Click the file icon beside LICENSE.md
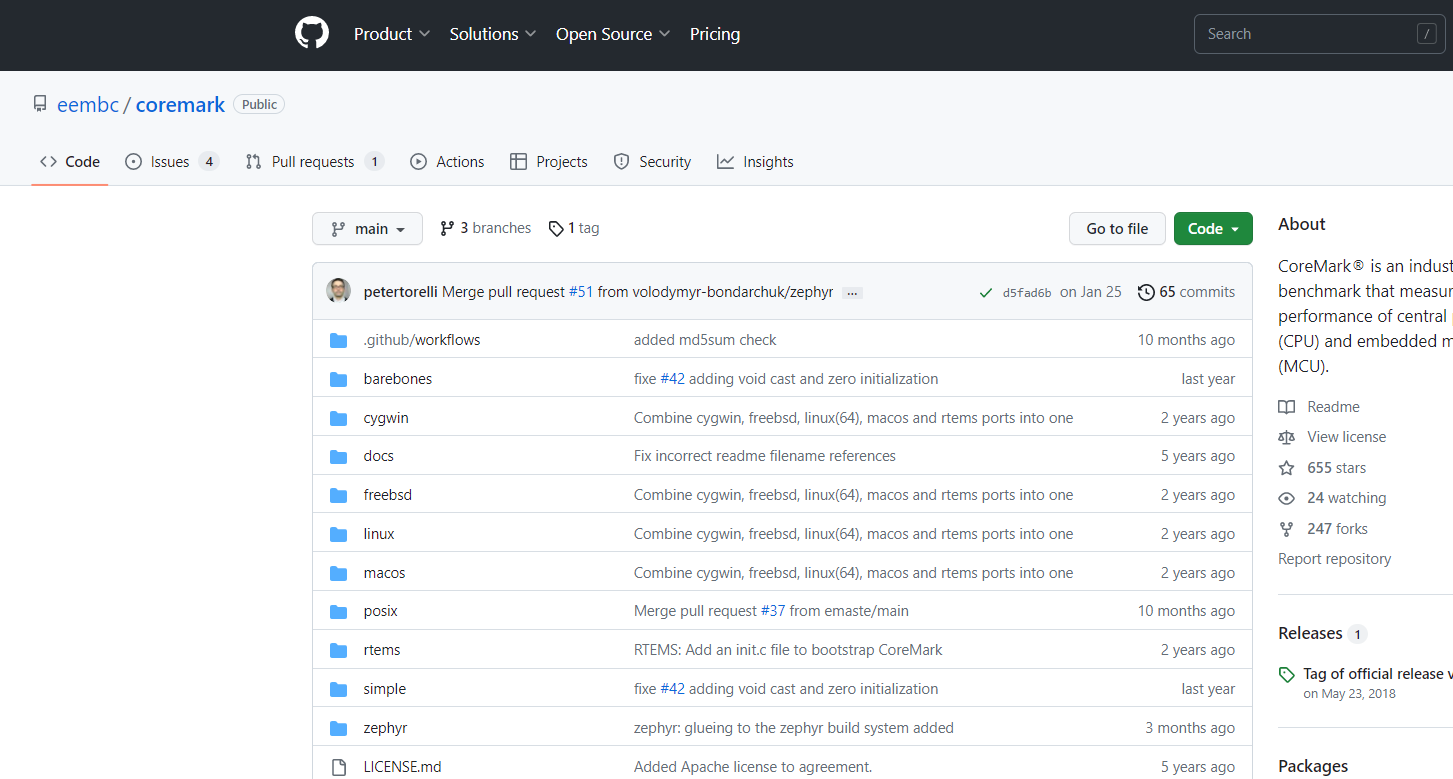Screen dimensions: 1453x779 pyautogui.click(x=339, y=767)
